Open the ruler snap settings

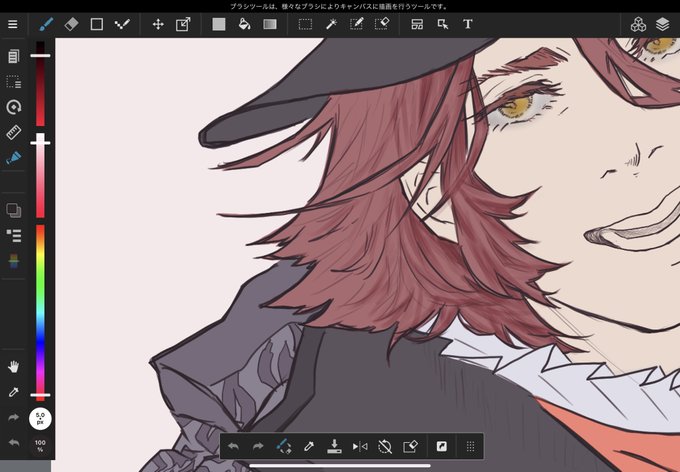click(x=13, y=132)
